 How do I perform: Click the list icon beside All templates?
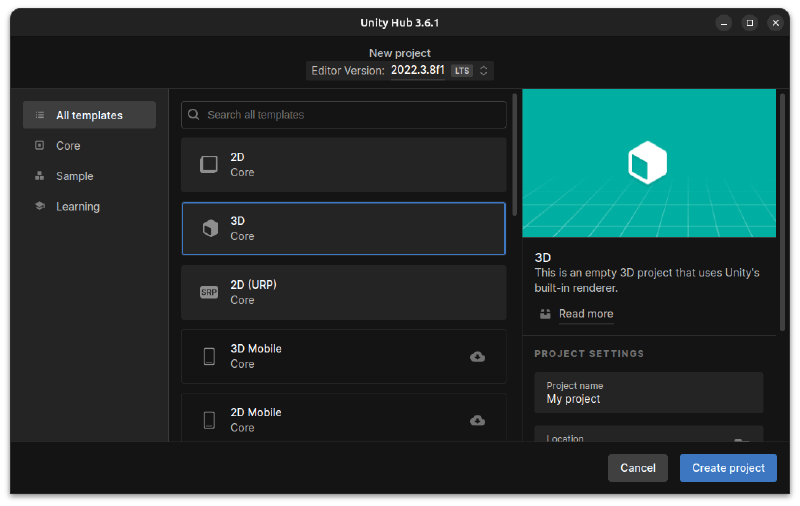[x=40, y=115]
